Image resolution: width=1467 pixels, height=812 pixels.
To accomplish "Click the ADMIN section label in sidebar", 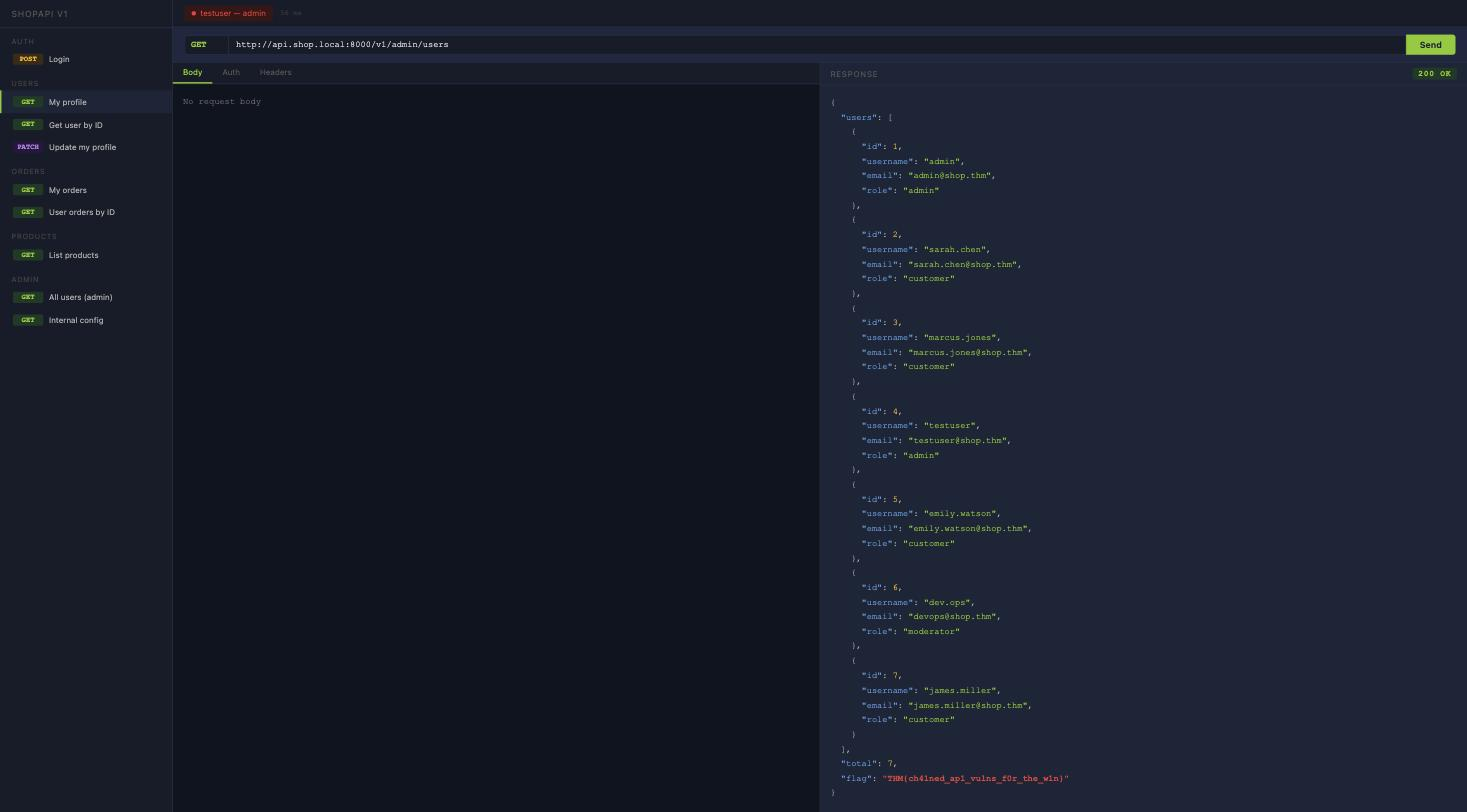I will tap(25, 279).
